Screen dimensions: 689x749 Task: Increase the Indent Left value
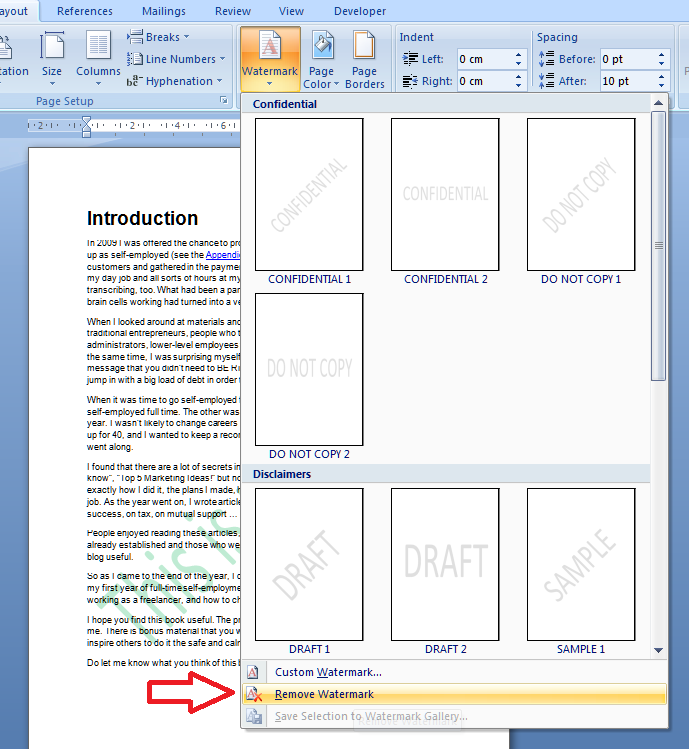click(519, 54)
